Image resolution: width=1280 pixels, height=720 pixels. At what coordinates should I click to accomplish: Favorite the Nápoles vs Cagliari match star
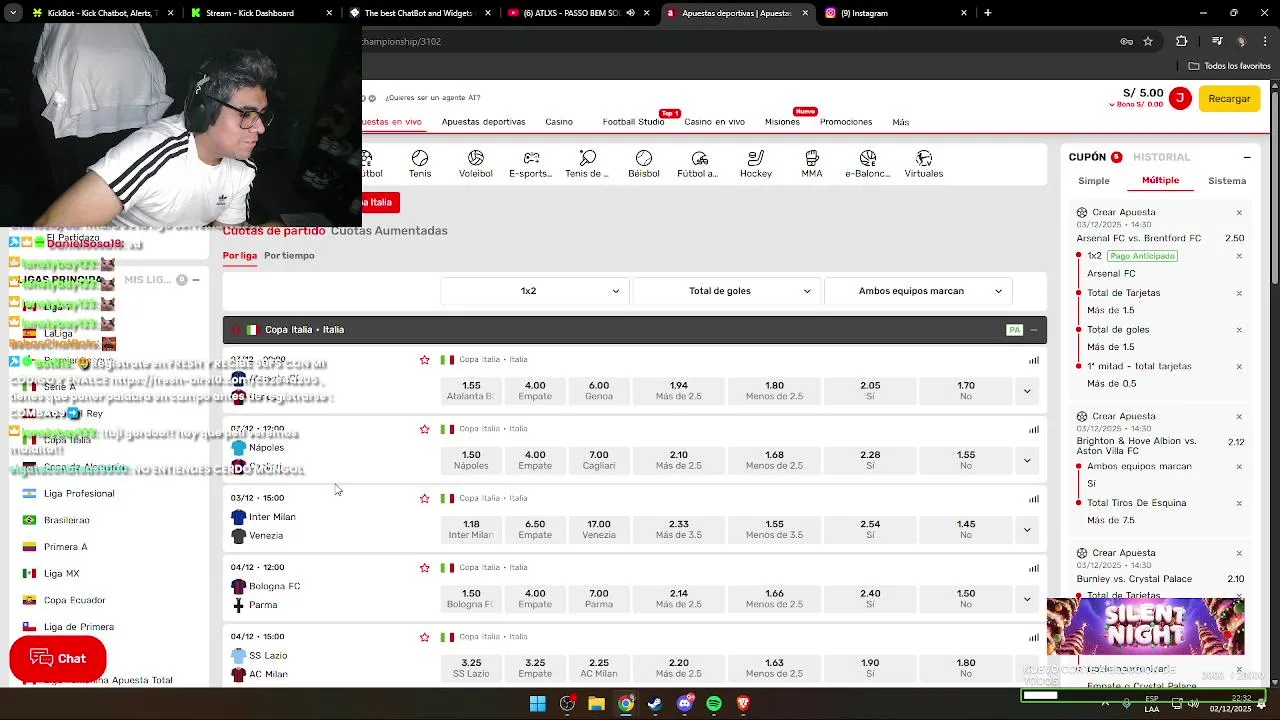[425, 429]
